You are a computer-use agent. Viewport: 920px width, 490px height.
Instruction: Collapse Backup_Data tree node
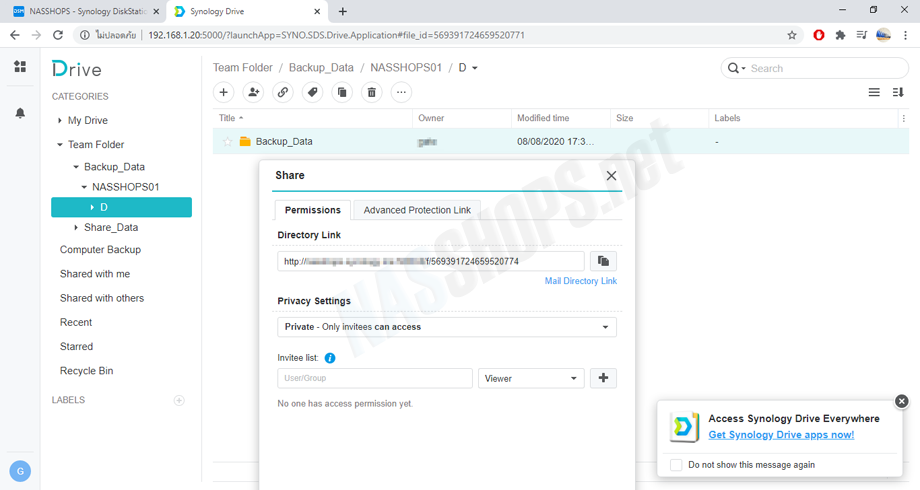pos(76,167)
